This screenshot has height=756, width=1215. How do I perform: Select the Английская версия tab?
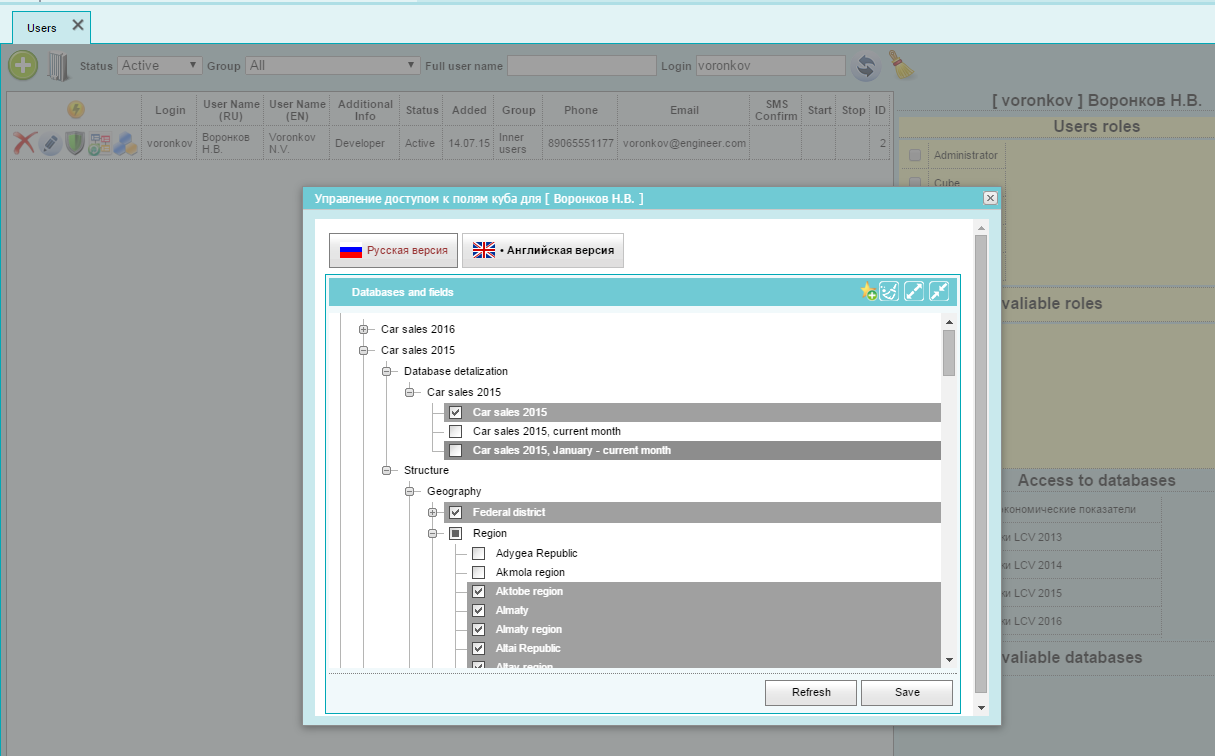[x=543, y=251]
